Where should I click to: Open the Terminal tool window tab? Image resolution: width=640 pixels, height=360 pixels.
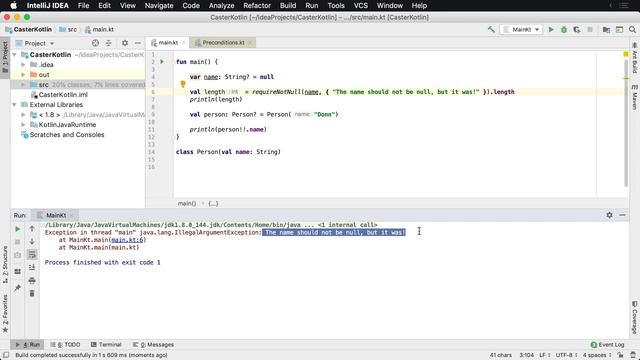pos(106,344)
